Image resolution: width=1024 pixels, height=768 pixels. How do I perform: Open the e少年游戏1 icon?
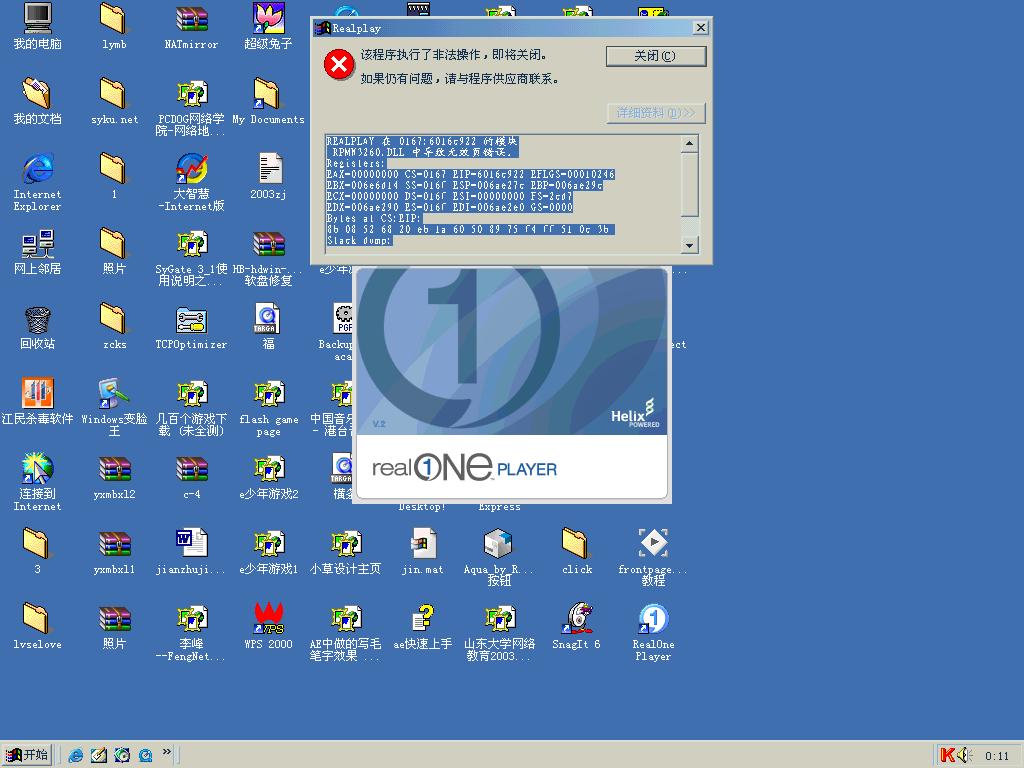click(x=268, y=543)
